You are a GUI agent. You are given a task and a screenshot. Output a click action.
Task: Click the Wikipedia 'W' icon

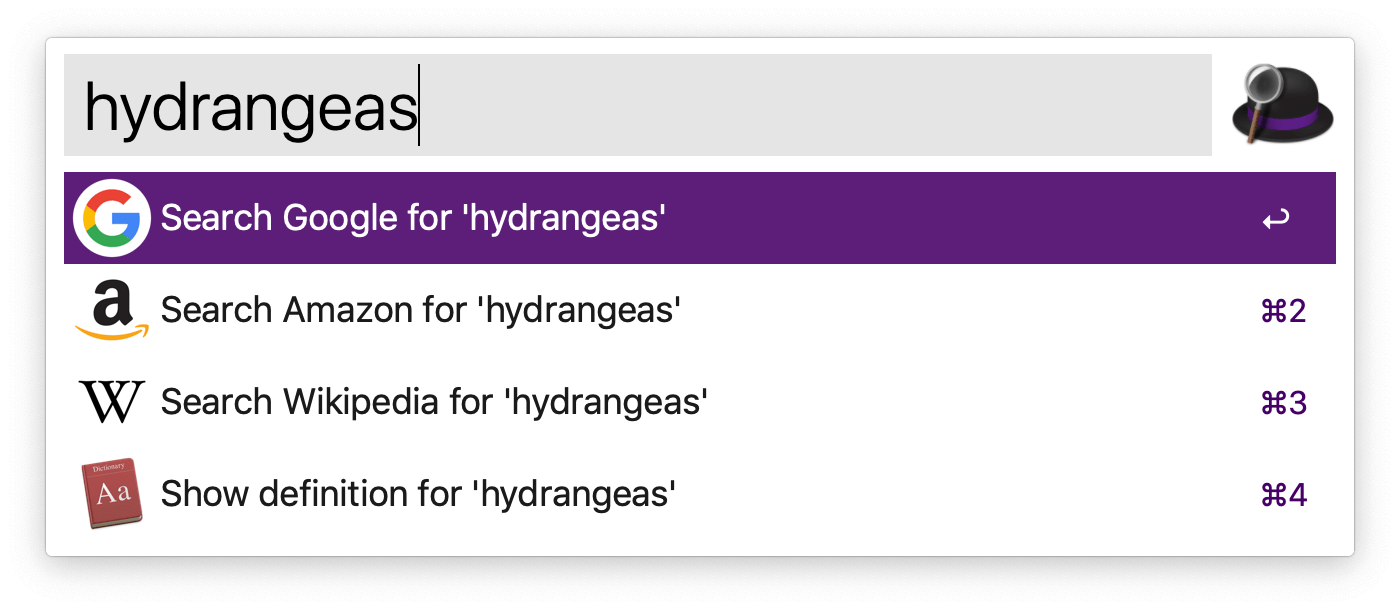pos(110,401)
